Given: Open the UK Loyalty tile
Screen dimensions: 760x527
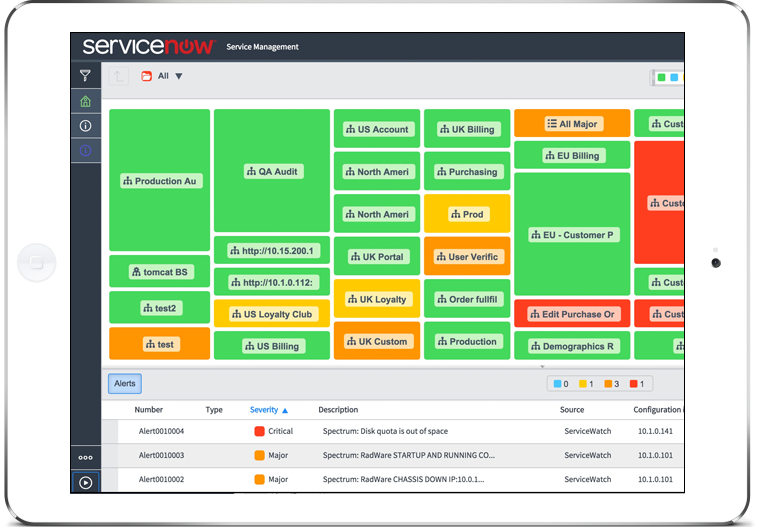Looking at the screenshot, I should pos(377,299).
